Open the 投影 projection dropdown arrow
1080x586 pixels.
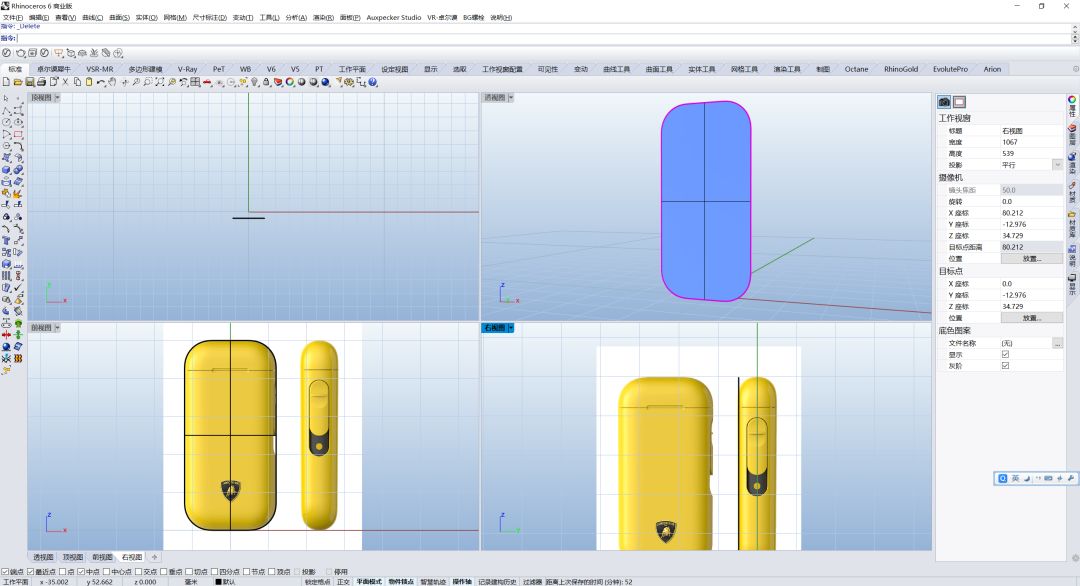pos(1057,165)
